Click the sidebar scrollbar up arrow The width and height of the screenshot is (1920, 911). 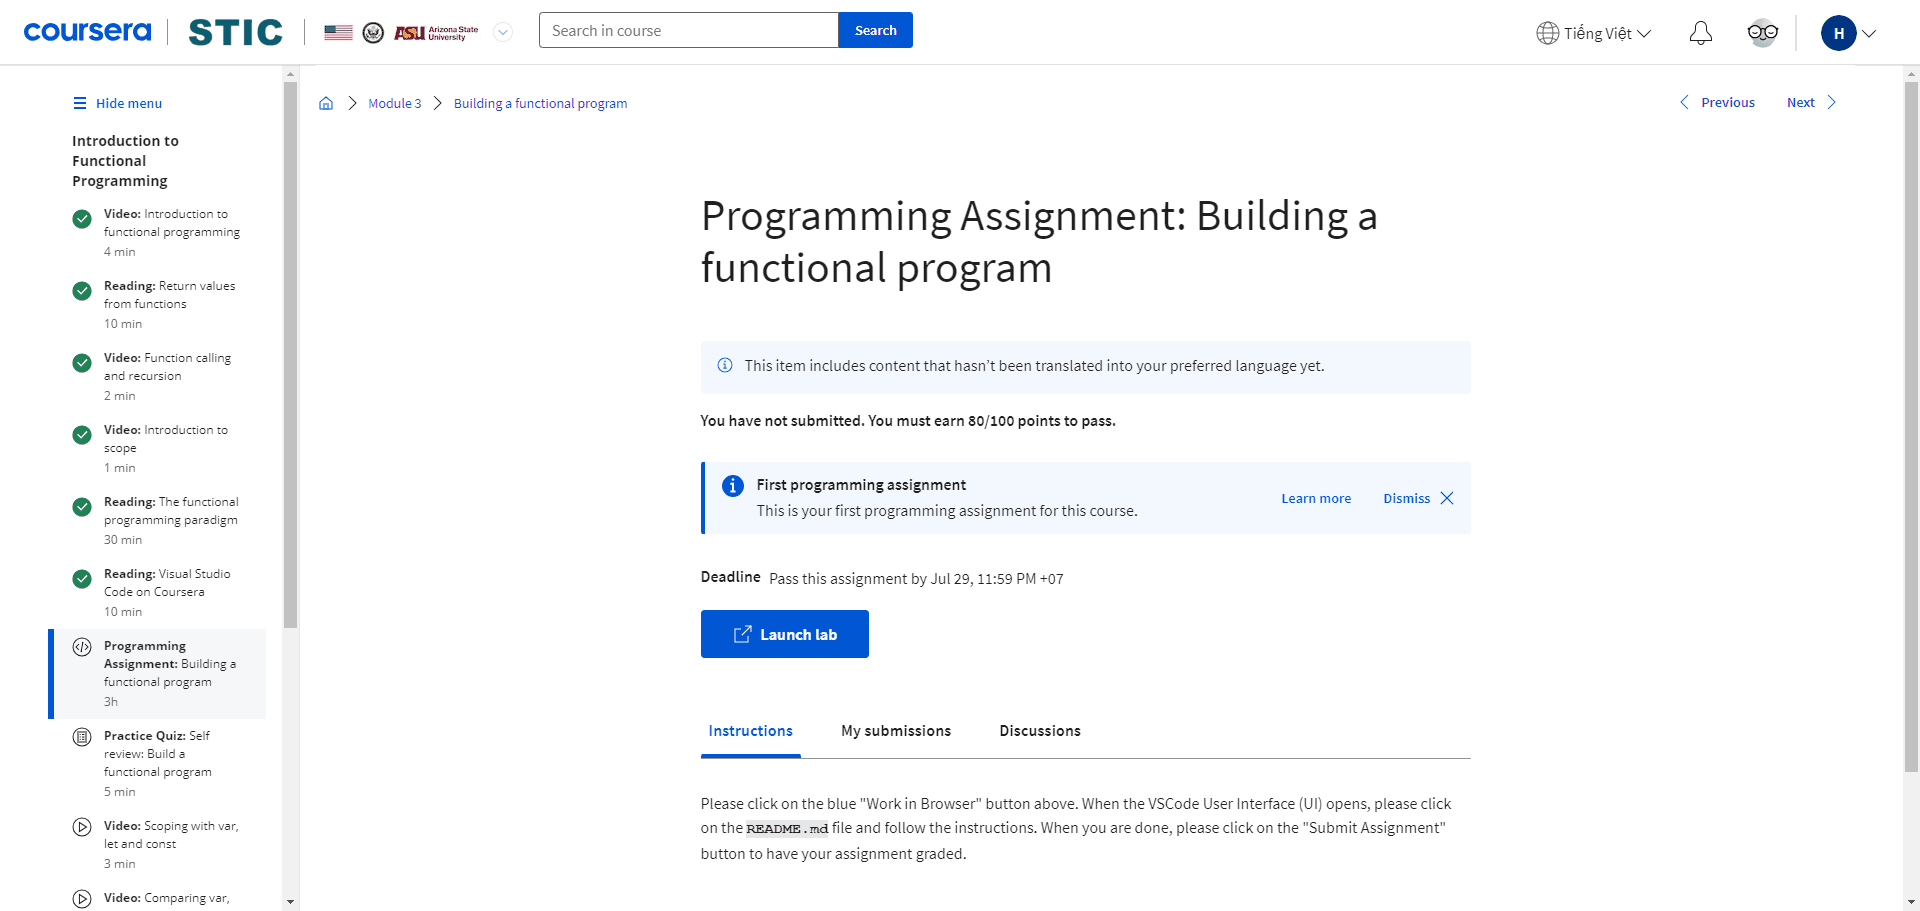pyautogui.click(x=290, y=74)
